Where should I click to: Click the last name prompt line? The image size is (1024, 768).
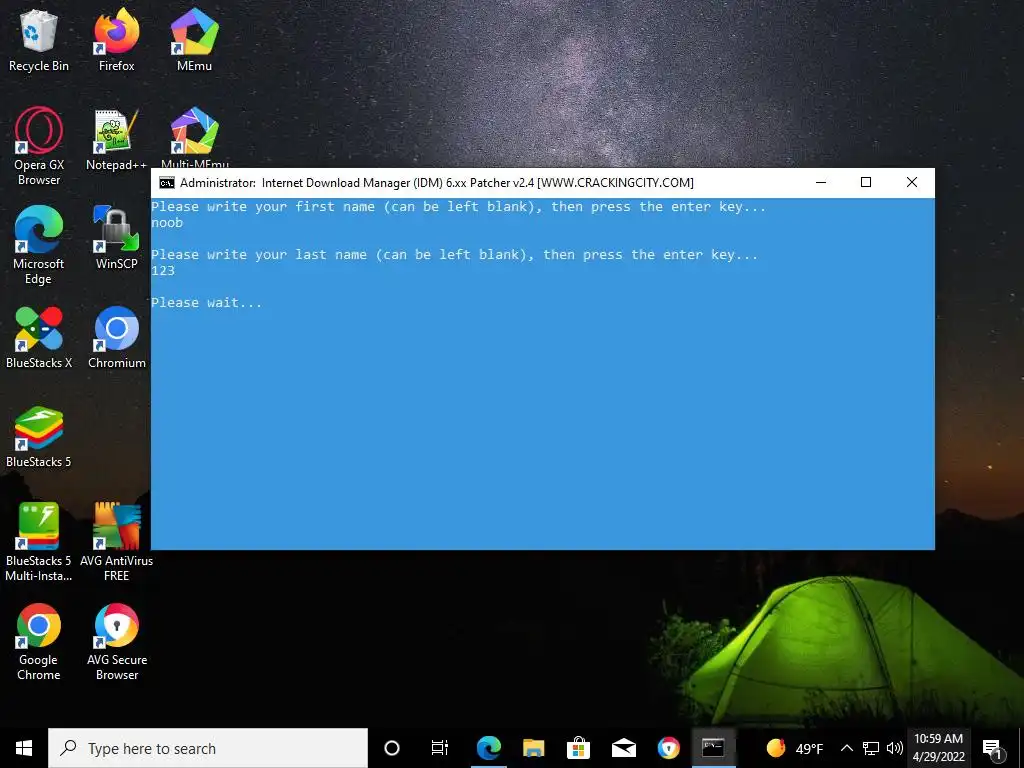[455, 255]
